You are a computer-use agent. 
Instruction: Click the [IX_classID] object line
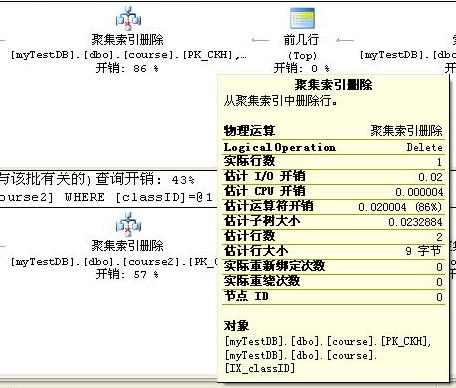260,368
